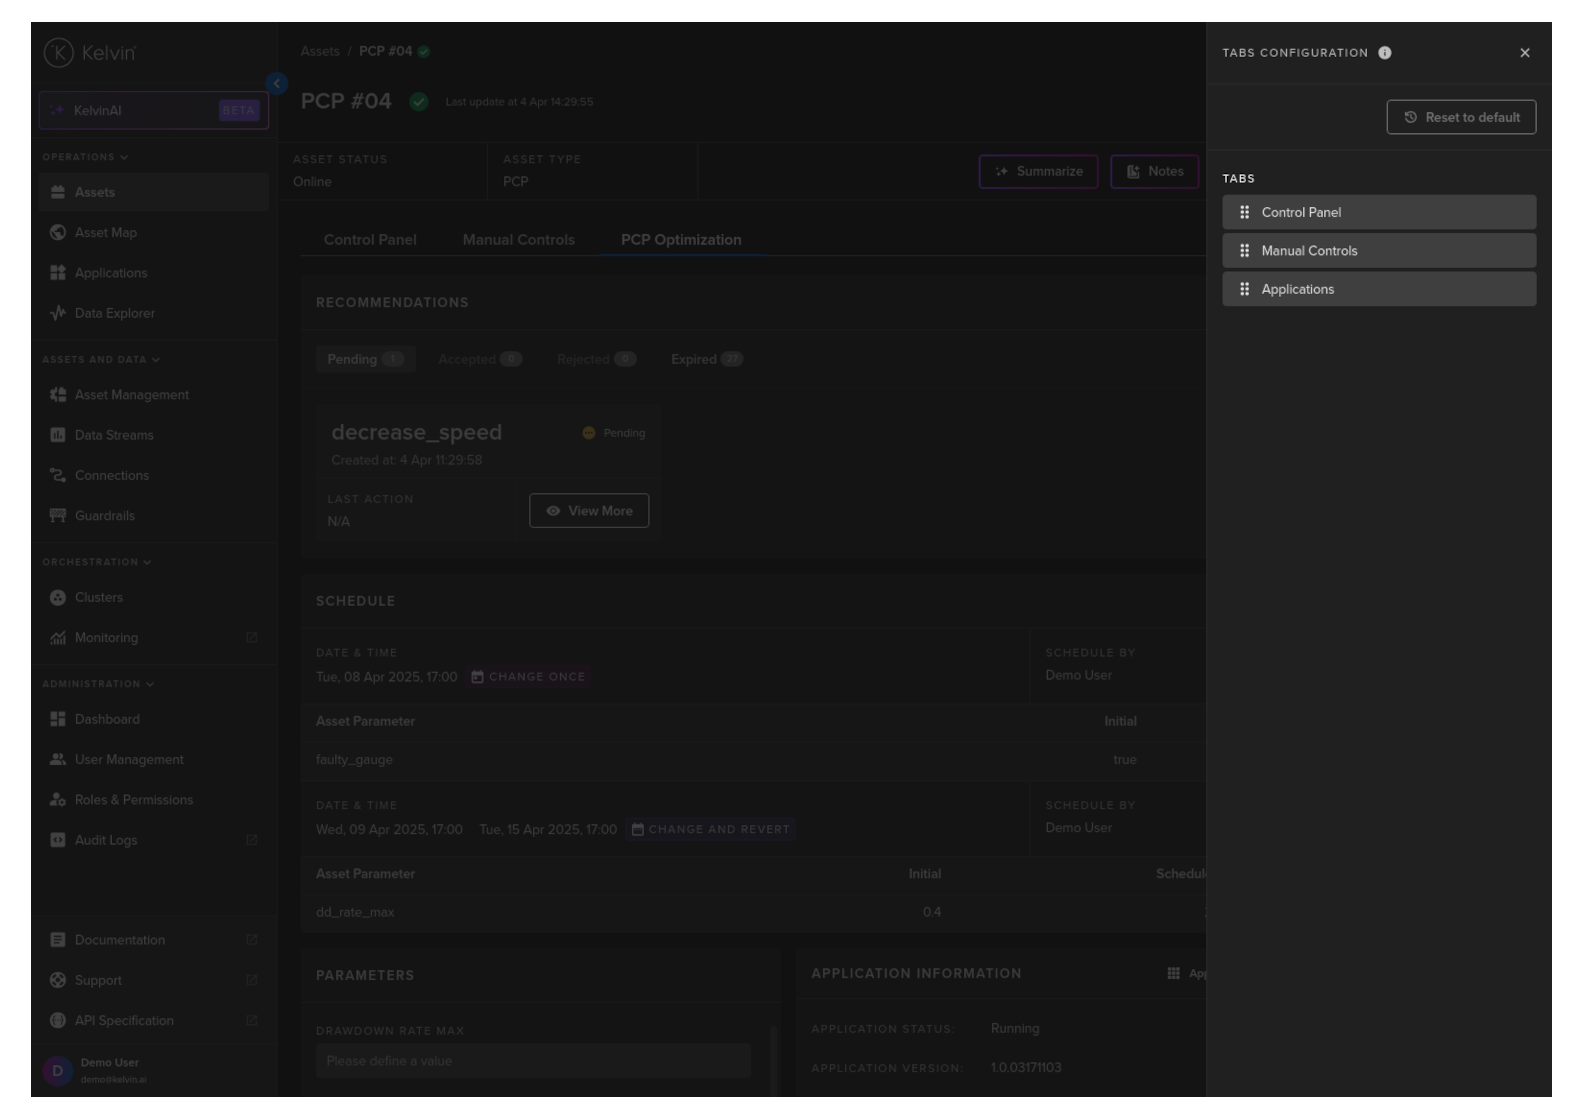Click Reset to default button
The image size is (1584, 1120).
tap(1460, 117)
